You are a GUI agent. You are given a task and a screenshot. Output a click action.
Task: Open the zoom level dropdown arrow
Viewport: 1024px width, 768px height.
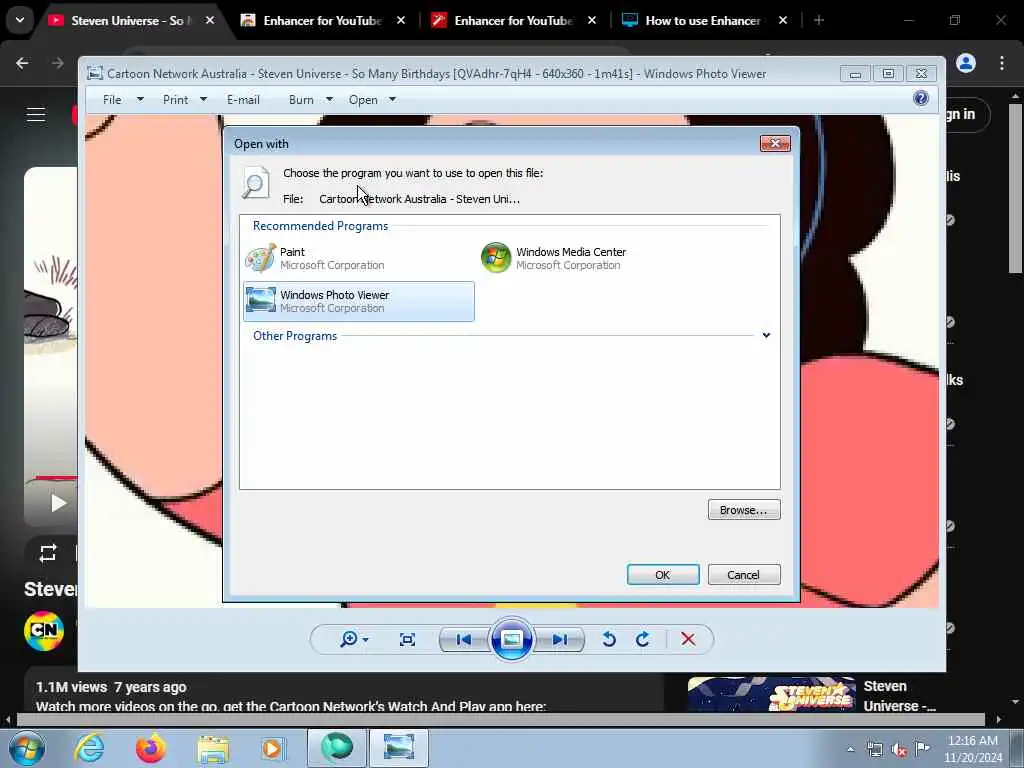(366, 640)
